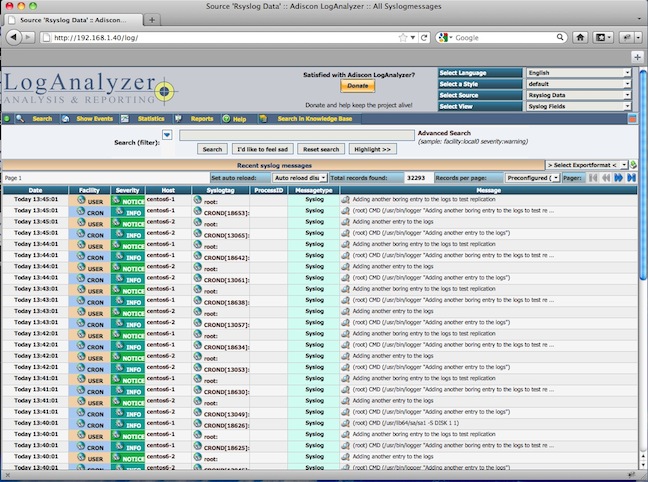Viewport: 648px width, 482px height.
Task: Click the search filter text field
Action: tap(297, 135)
